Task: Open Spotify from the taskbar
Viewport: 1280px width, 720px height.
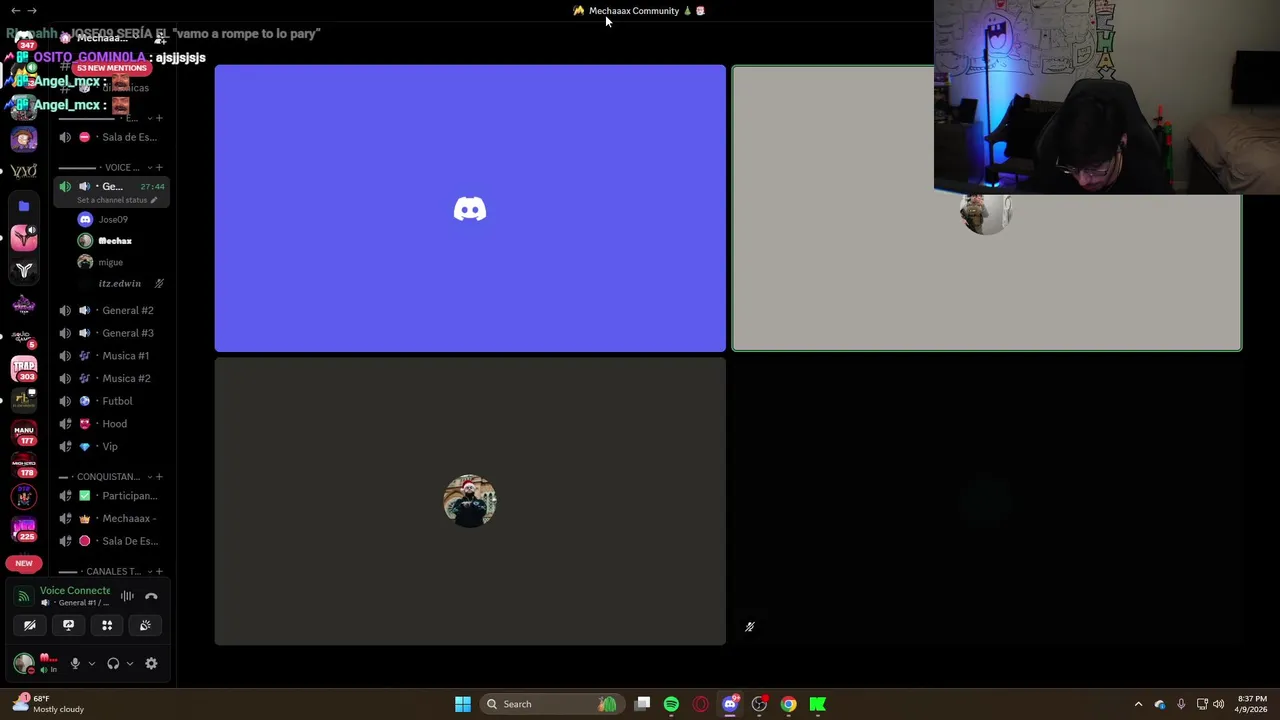Action: tap(671, 704)
